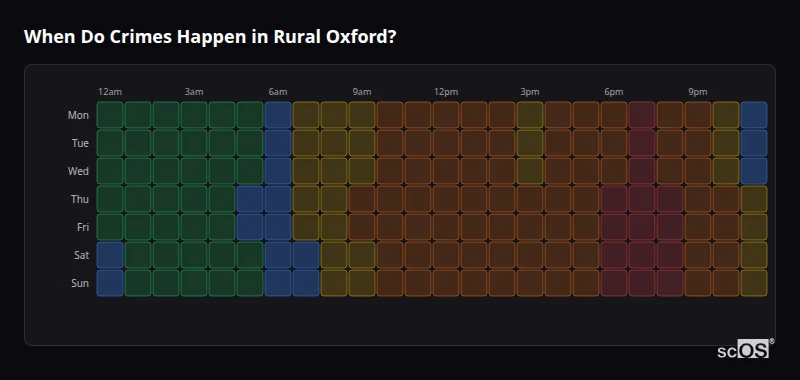Viewport: 800px width, 380px height.
Task: Click the Monday 9am yellow cell
Action: [x=362, y=115]
